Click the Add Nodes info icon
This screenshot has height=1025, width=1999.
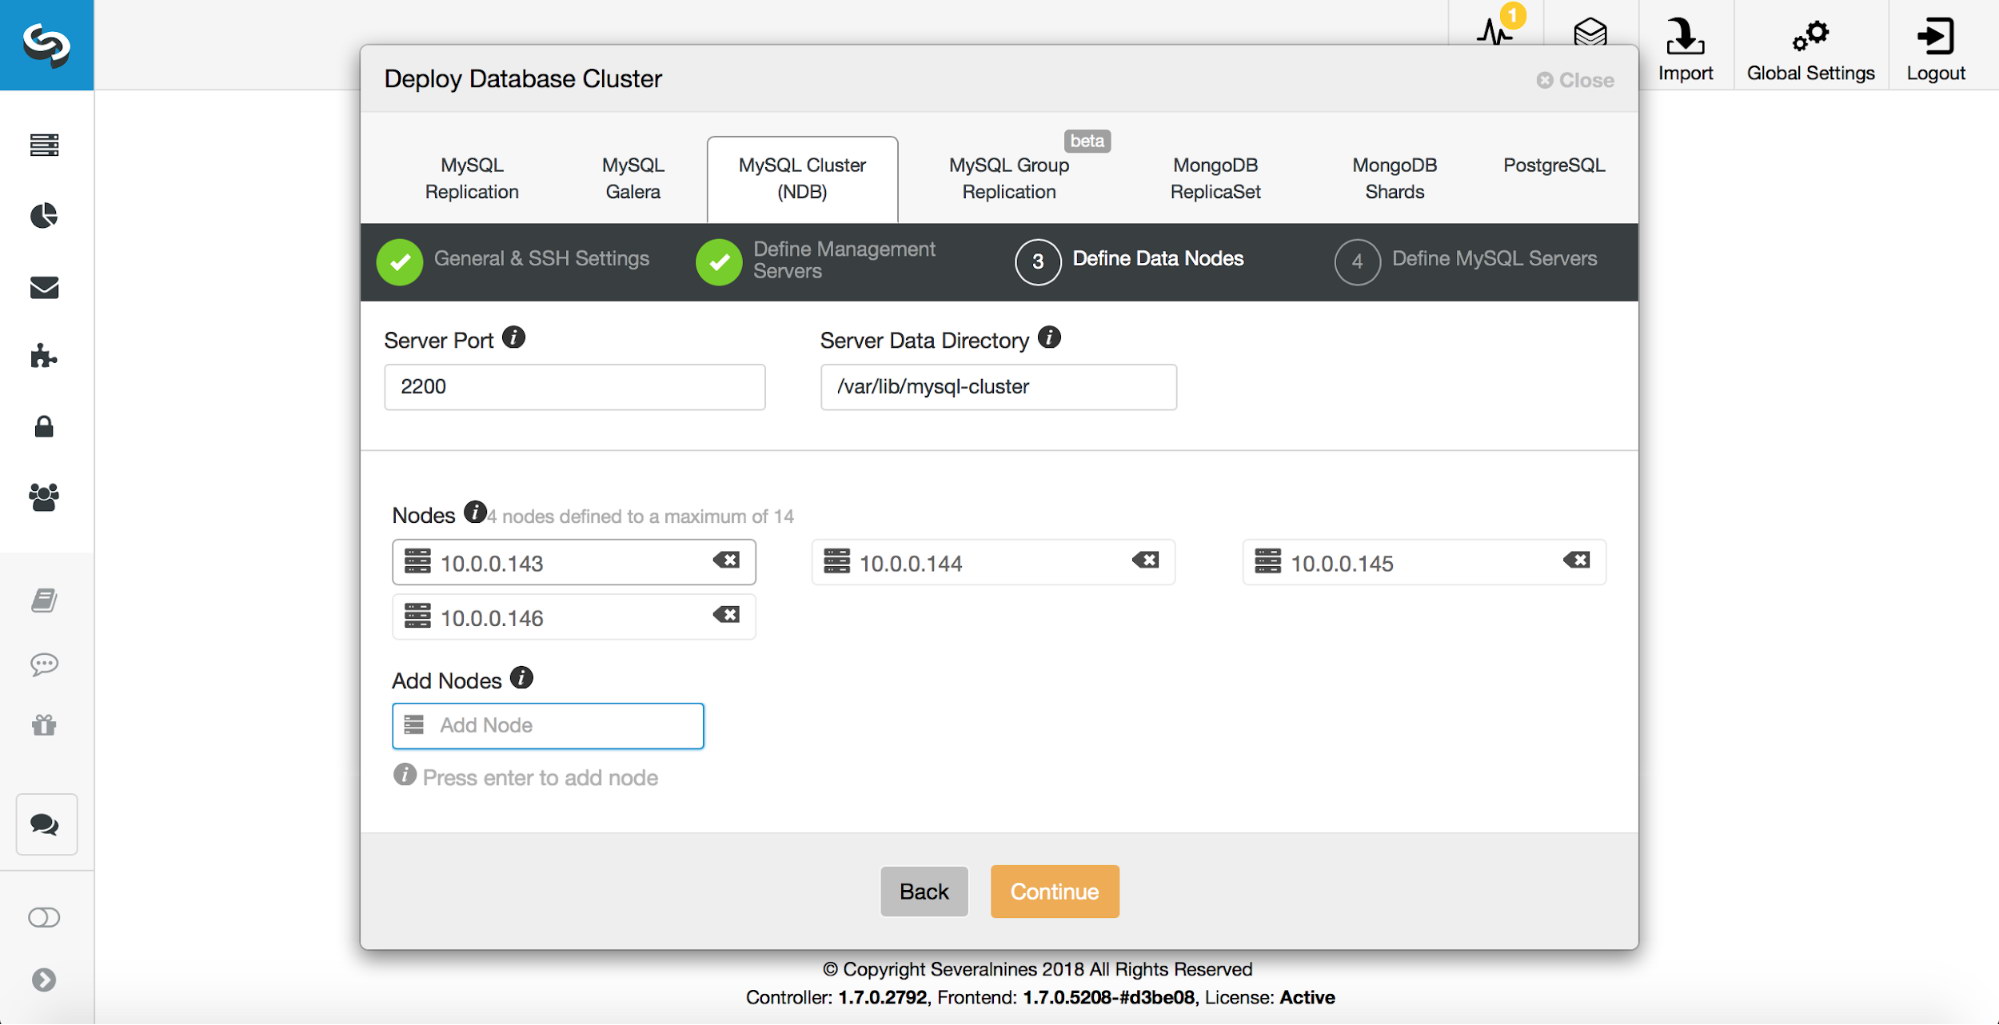tap(522, 677)
